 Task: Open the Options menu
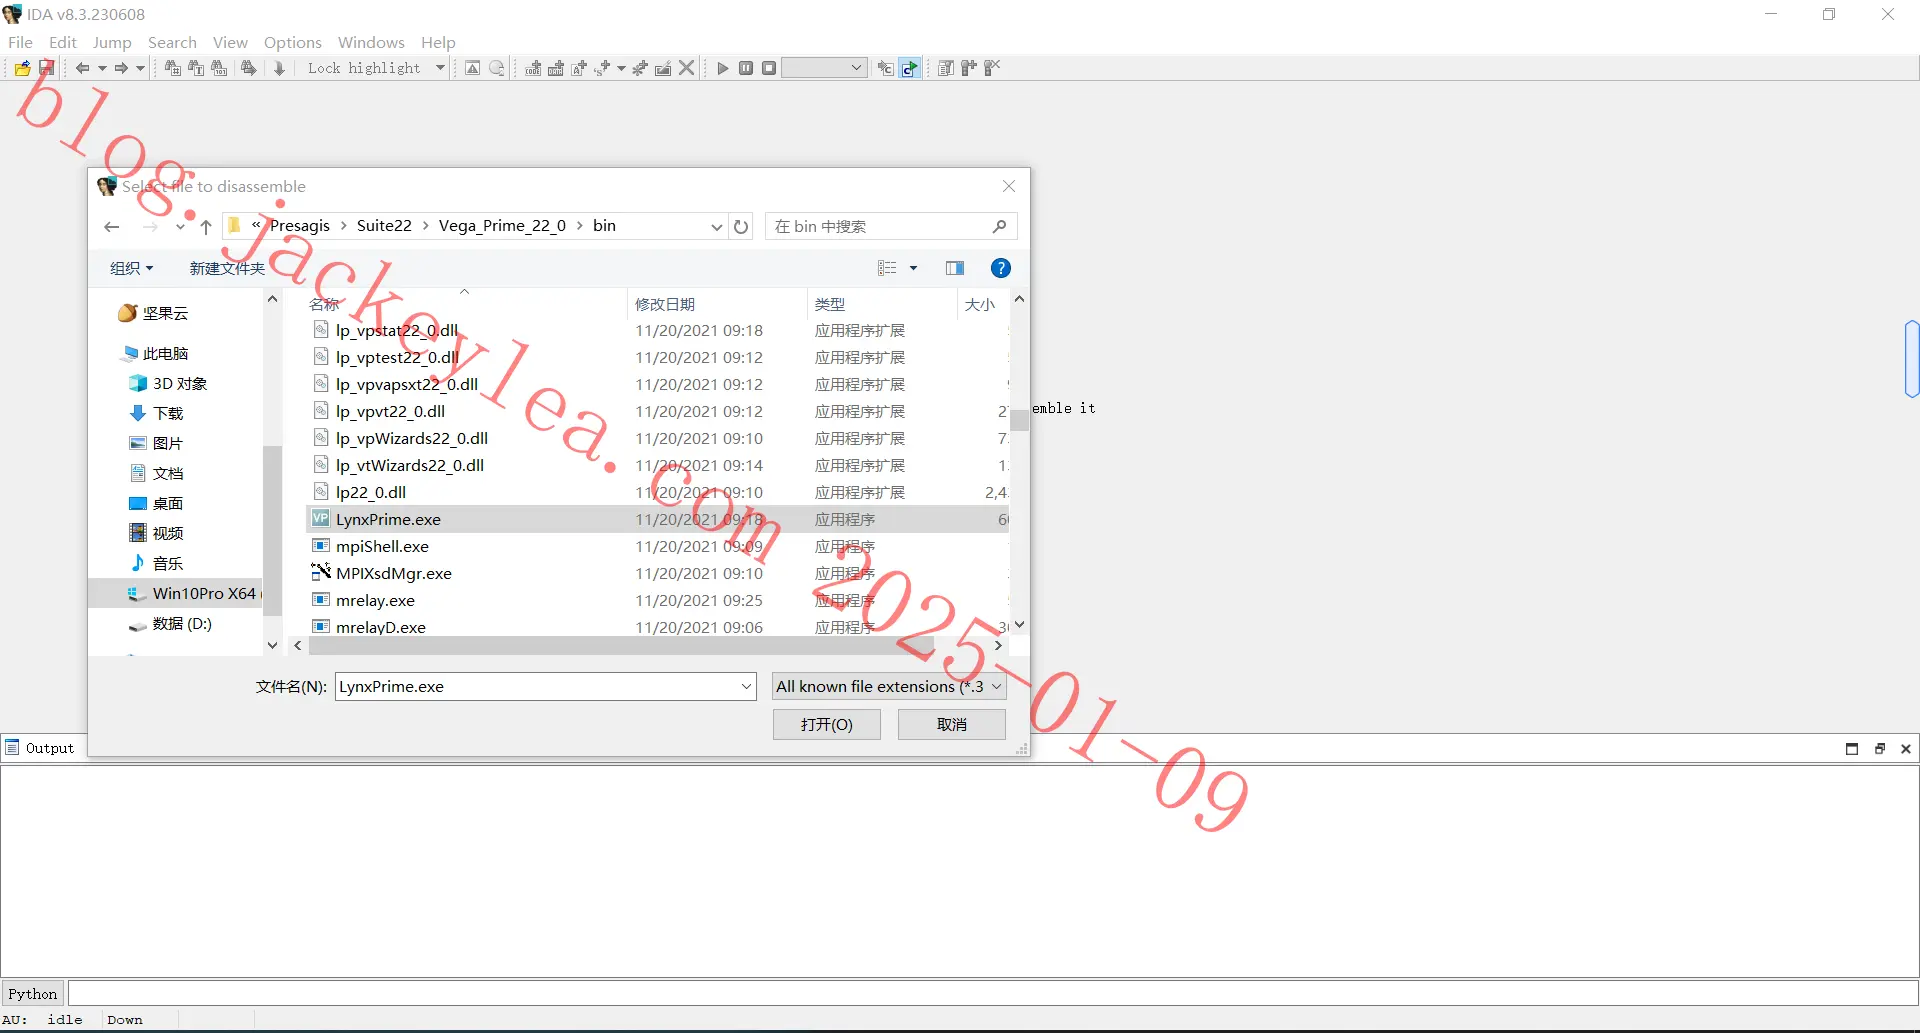tap(293, 42)
